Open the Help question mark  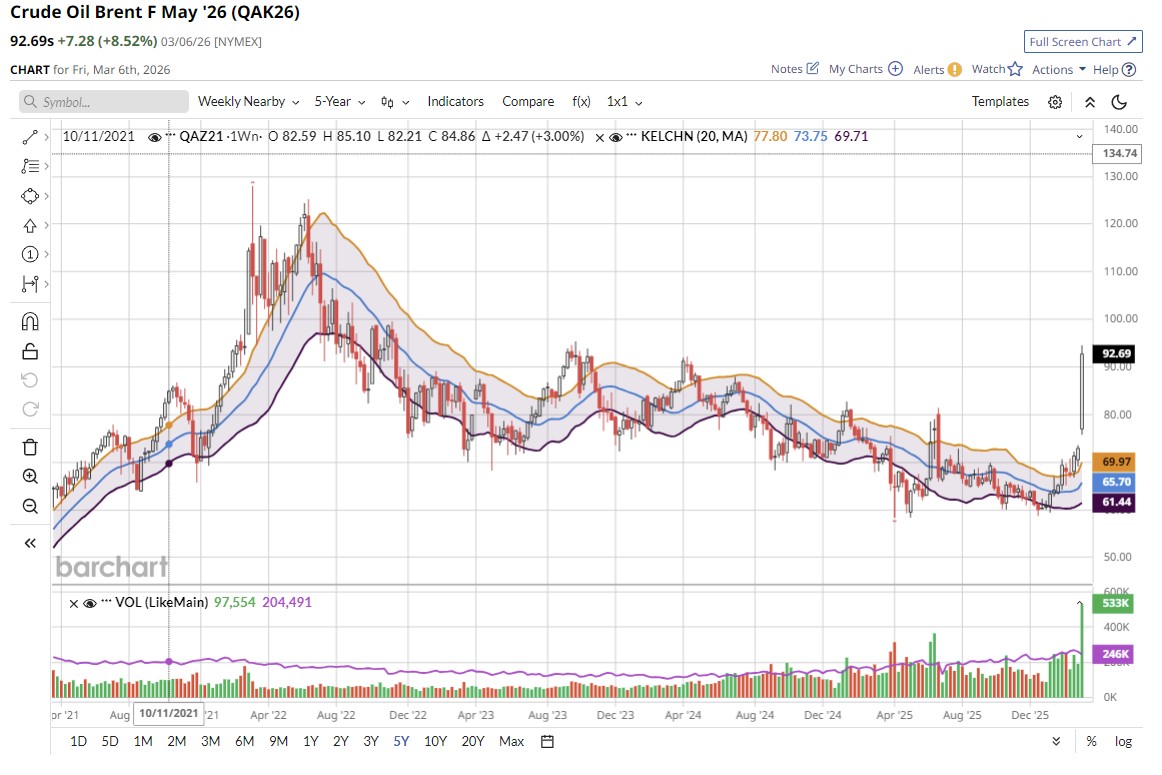[1129, 70]
